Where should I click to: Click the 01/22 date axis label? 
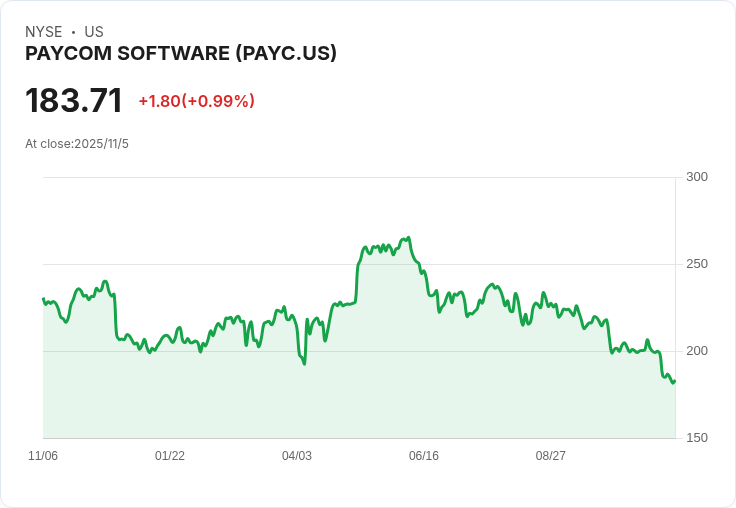pyautogui.click(x=170, y=456)
